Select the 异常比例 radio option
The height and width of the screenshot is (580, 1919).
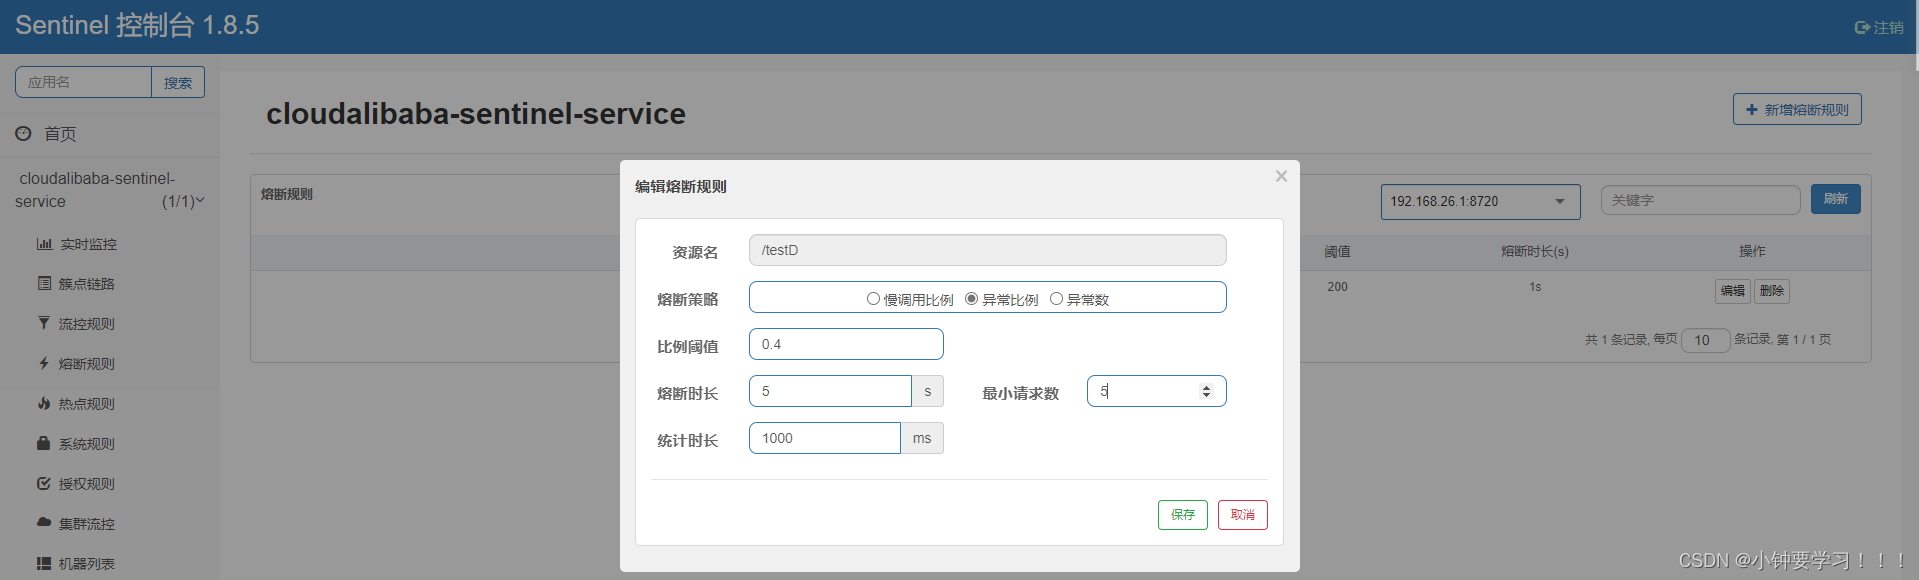tap(971, 299)
